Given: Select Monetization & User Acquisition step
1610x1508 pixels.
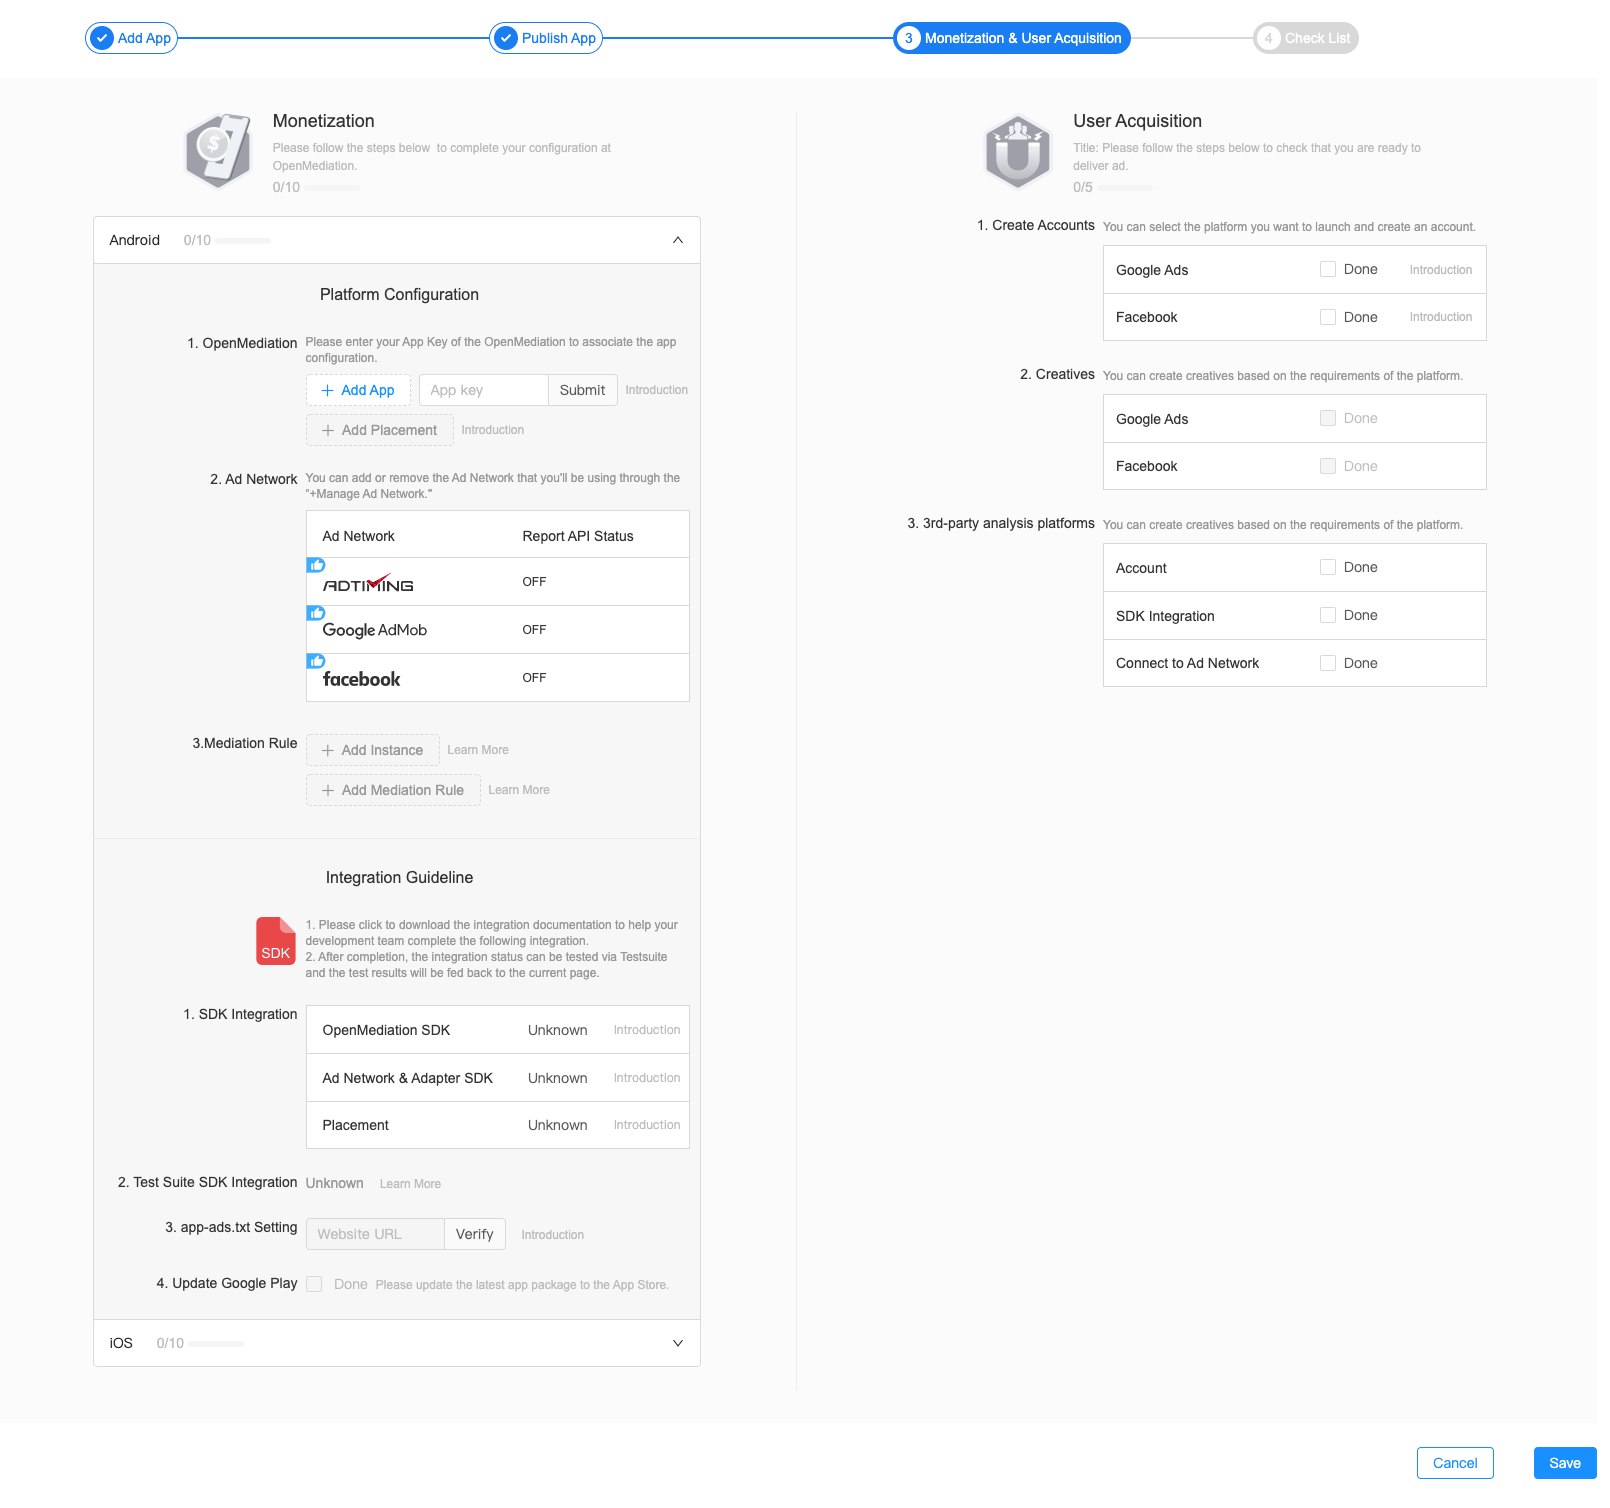Looking at the screenshot, I should [1012, 38].
